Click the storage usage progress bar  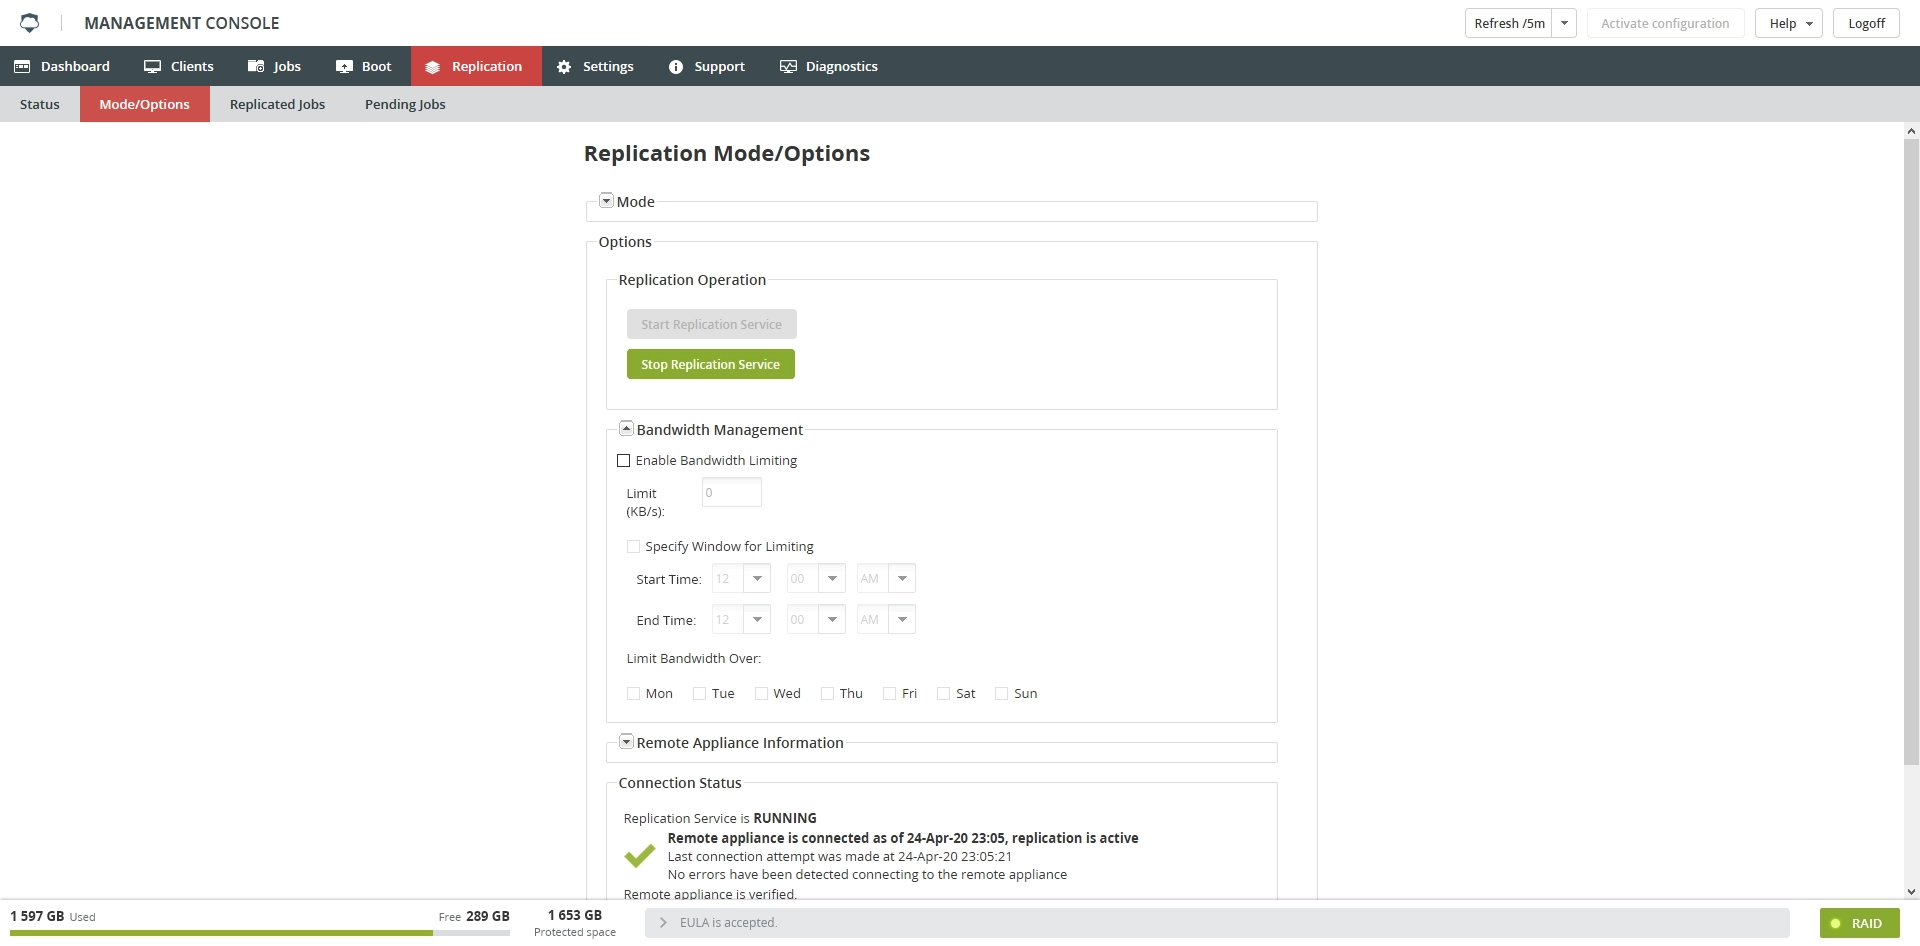(260, 933)
